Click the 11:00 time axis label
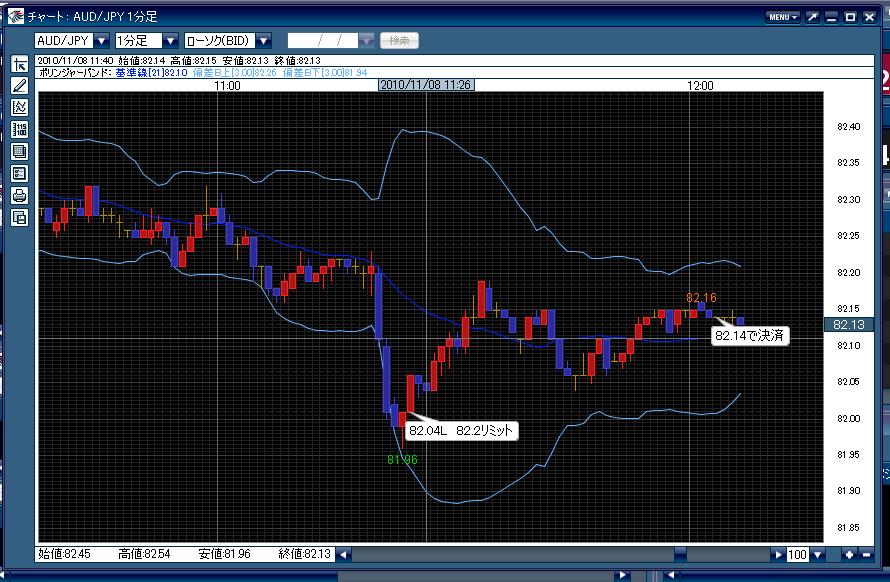This screenshot has height=582, width=890. point(227,86)
